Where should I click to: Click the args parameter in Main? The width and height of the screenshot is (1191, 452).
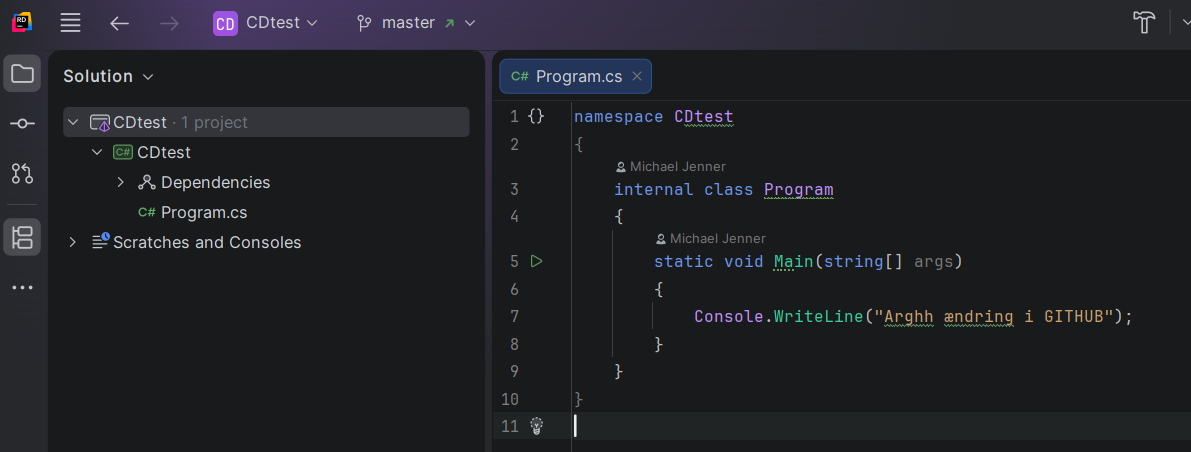pyautogui.click(x=934, y=262)
